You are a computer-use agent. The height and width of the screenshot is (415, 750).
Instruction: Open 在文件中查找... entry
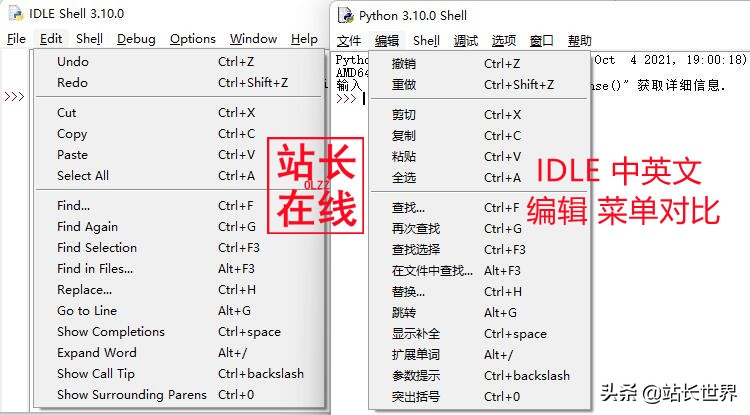[x=479, y=271]
